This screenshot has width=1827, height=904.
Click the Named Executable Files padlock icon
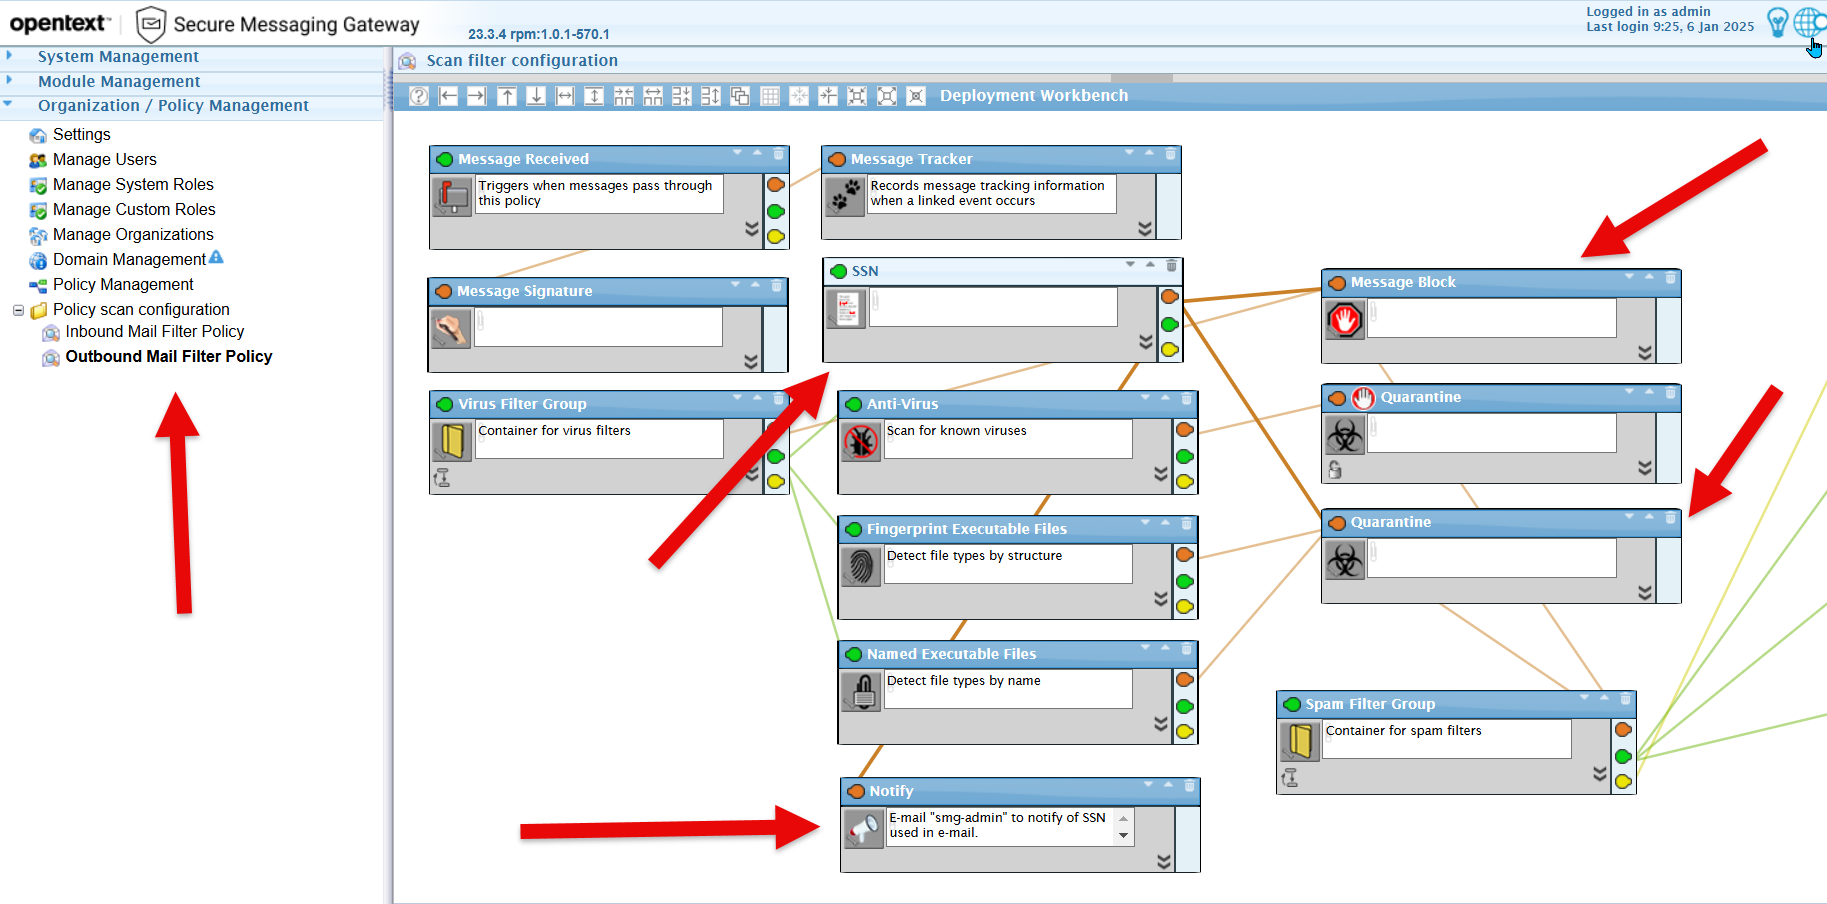click(860, 691)
